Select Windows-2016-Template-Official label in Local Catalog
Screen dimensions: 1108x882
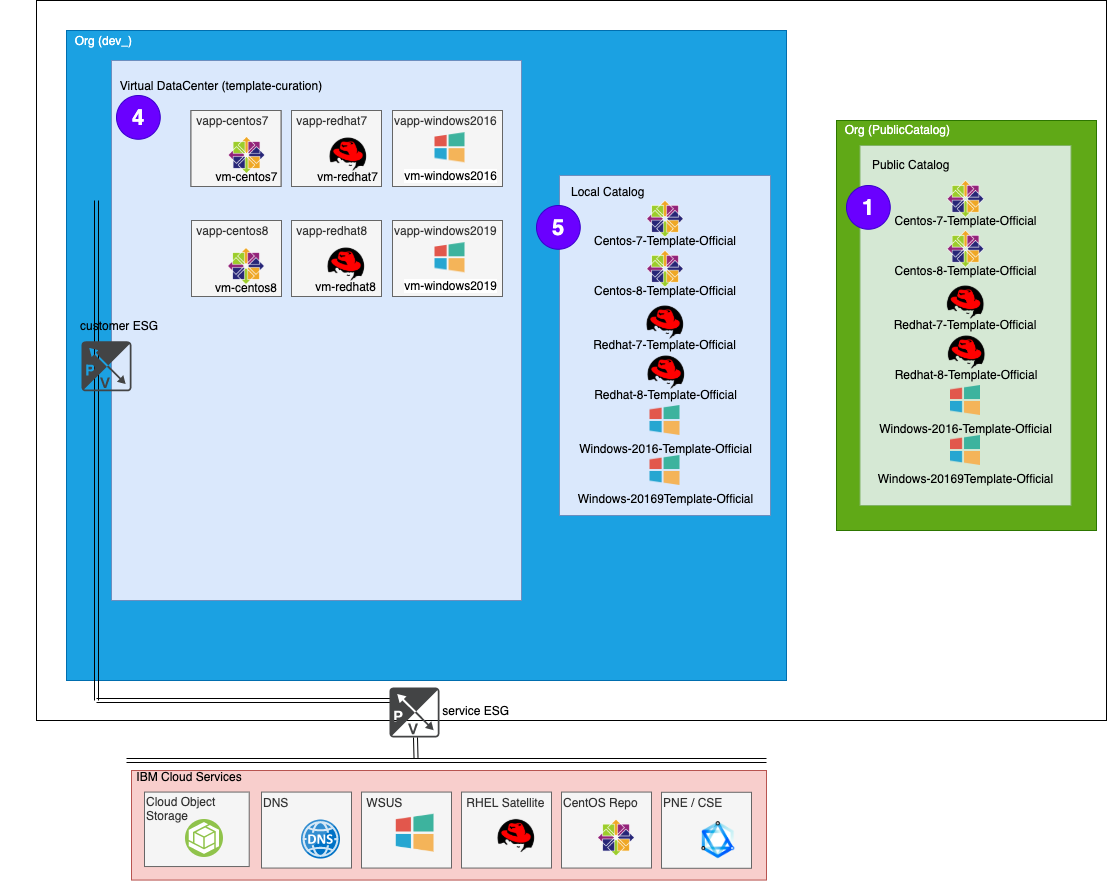pyautogui.click(x=665, y=449)
